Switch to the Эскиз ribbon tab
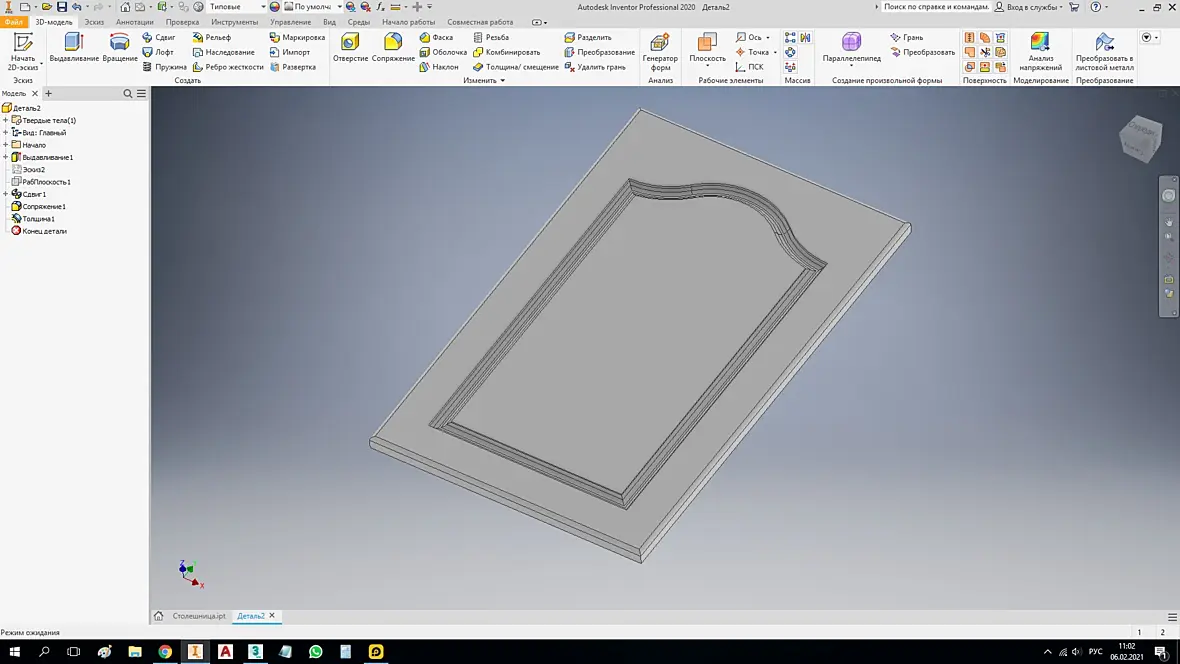Viewport: 1180px width, 664px height. [x=94, y=22]
